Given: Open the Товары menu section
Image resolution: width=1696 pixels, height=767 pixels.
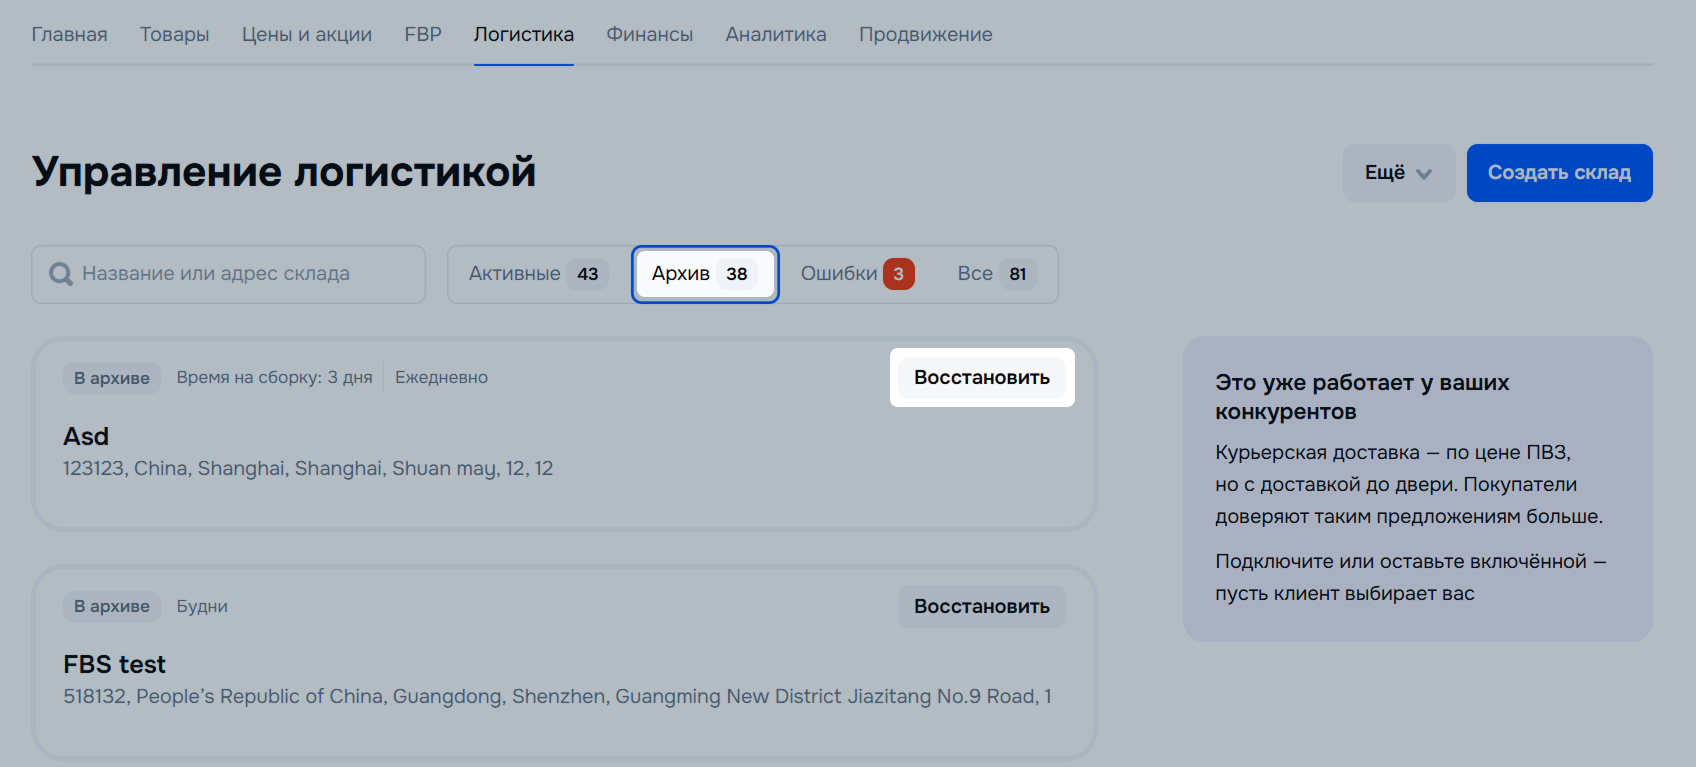Looking at the screenshot, I should coord(174,35).
